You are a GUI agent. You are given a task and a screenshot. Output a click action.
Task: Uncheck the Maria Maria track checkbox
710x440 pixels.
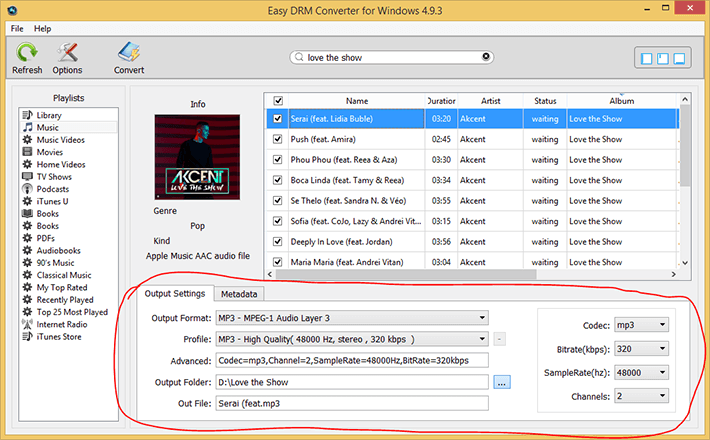(x=278, y=262)
